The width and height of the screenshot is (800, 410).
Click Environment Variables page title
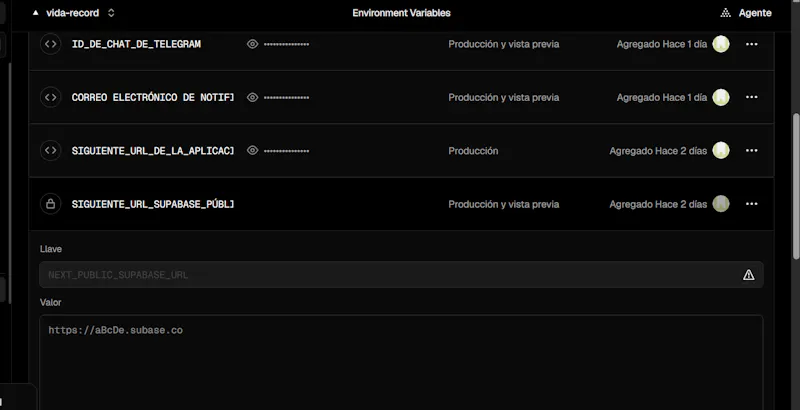click(402, 13)
